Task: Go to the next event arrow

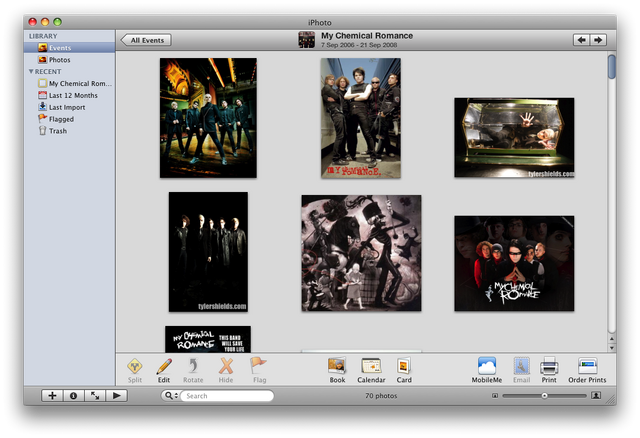Action: point(598,40)
